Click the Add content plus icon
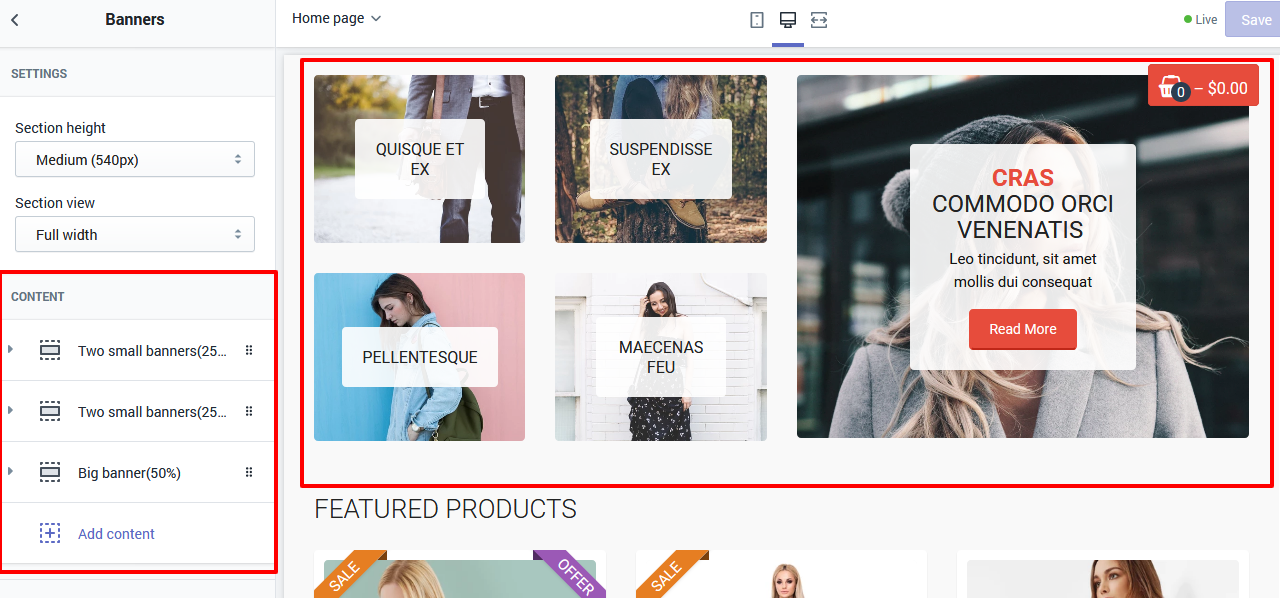1280x598 pixels. point(50,533)
